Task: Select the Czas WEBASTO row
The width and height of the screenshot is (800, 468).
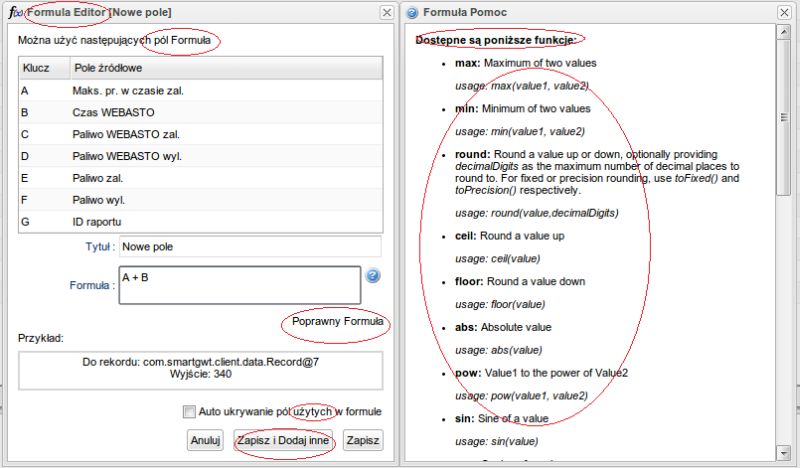Action: tap(200, 113)
